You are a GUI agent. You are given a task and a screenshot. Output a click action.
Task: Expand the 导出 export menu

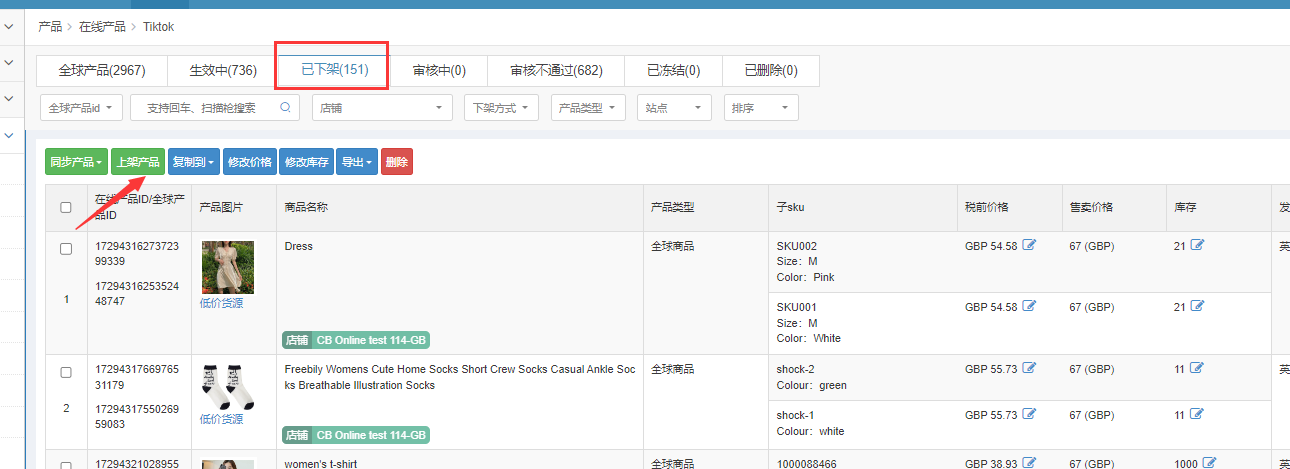(357, 162)
